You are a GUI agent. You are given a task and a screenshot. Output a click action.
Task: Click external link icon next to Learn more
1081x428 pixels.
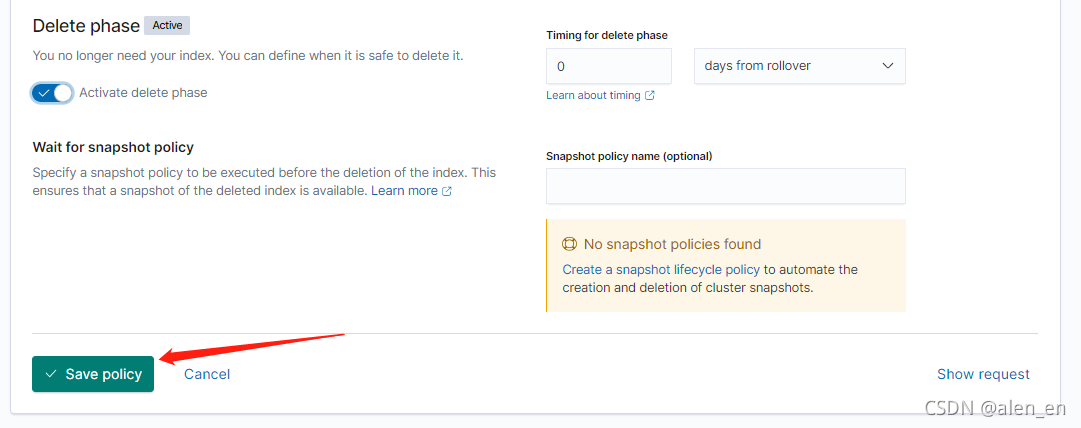pyautogui.click(x=447, y=191)
